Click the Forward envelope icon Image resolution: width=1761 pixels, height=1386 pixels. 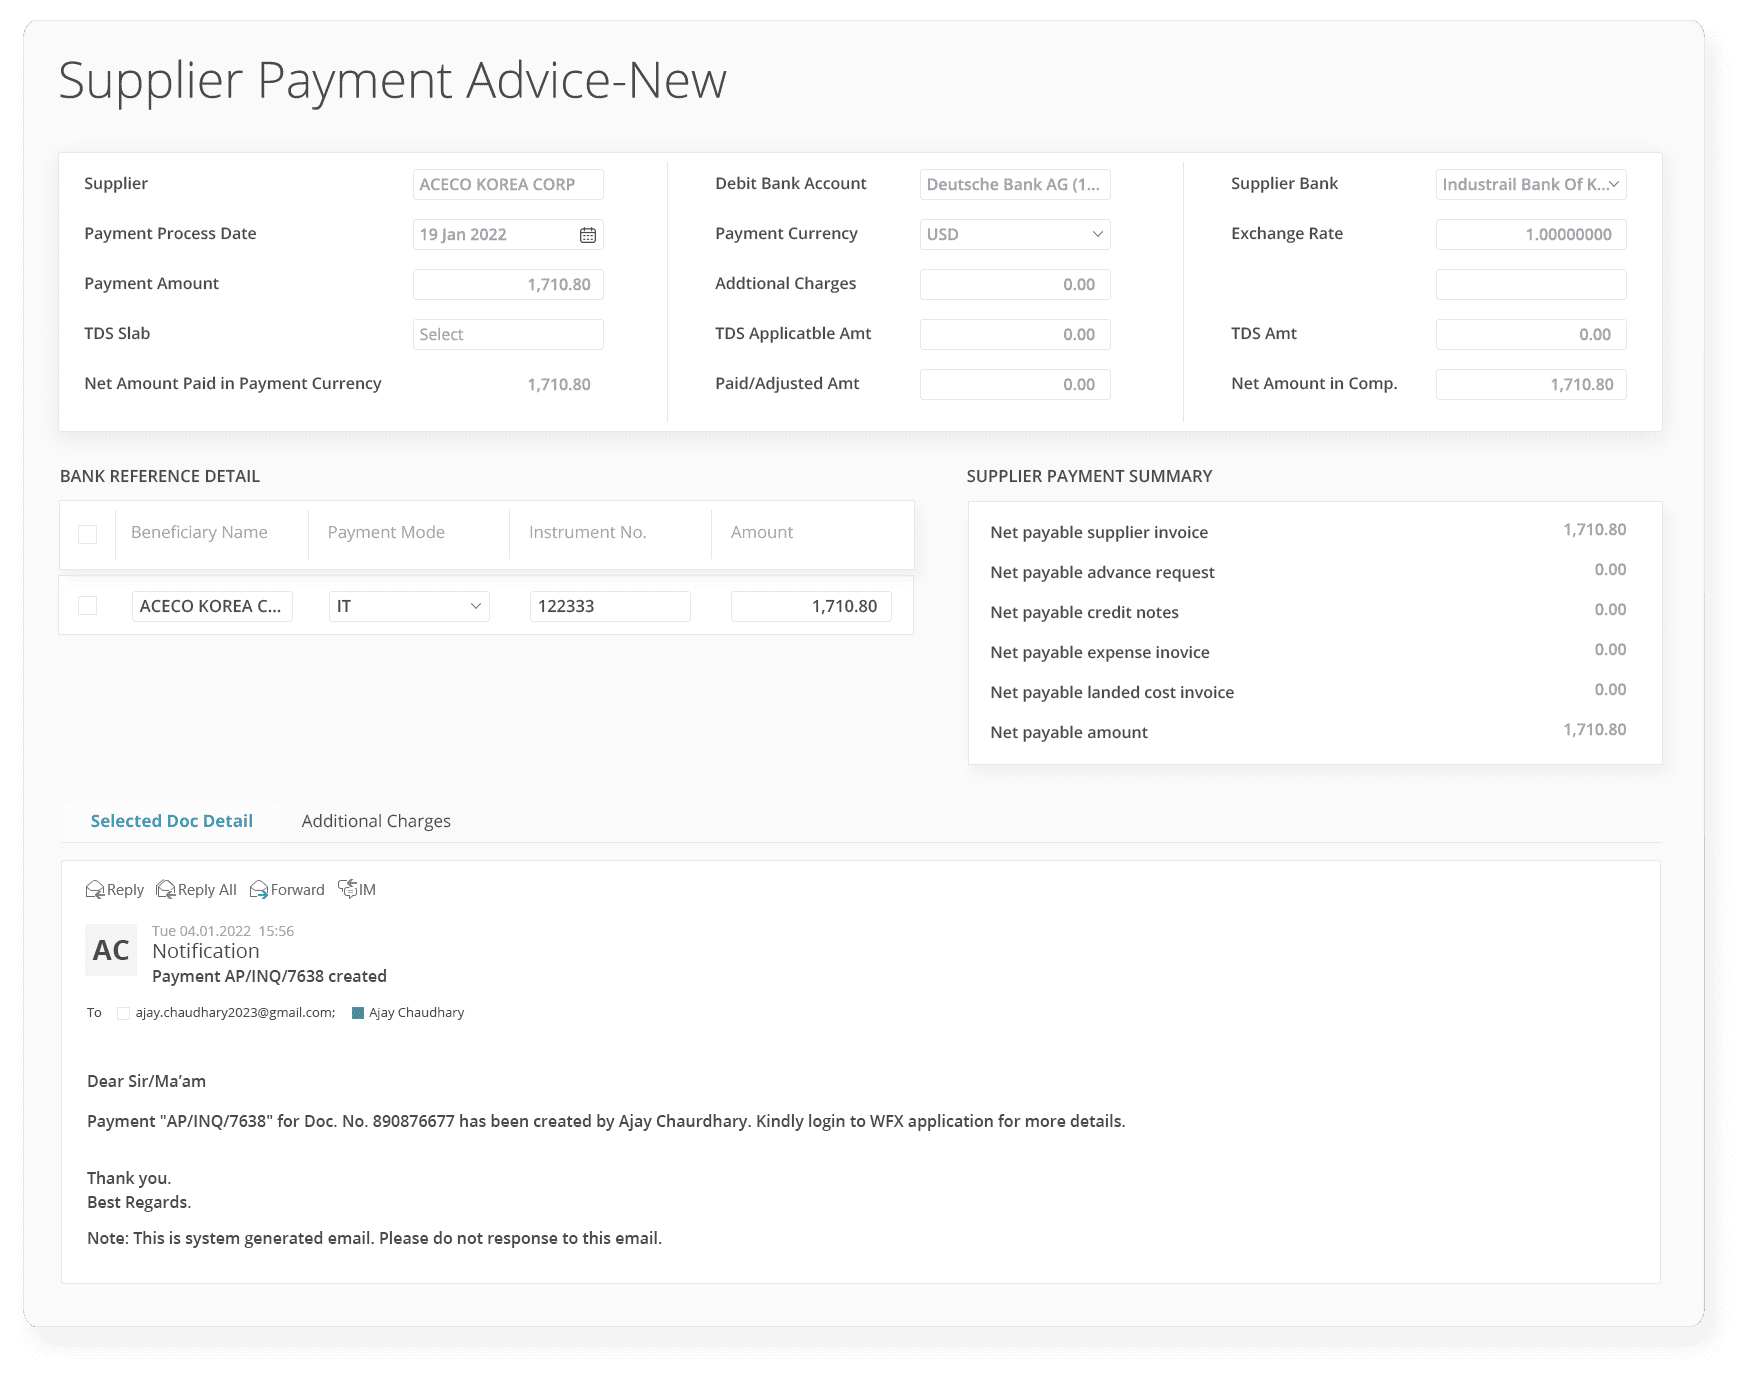pos(259,890)
